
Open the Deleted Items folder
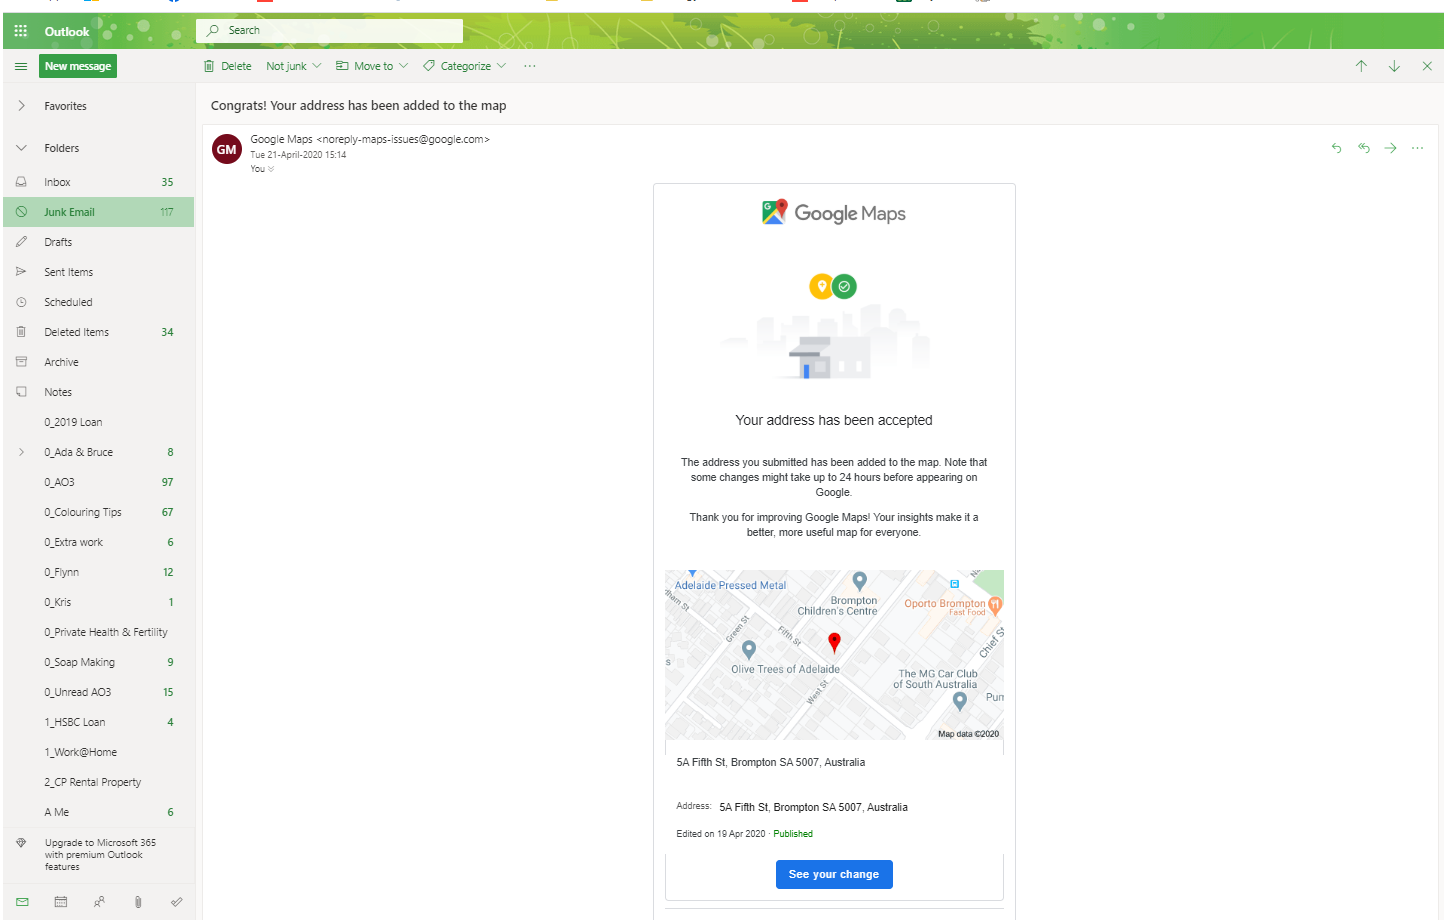point(99,332)
